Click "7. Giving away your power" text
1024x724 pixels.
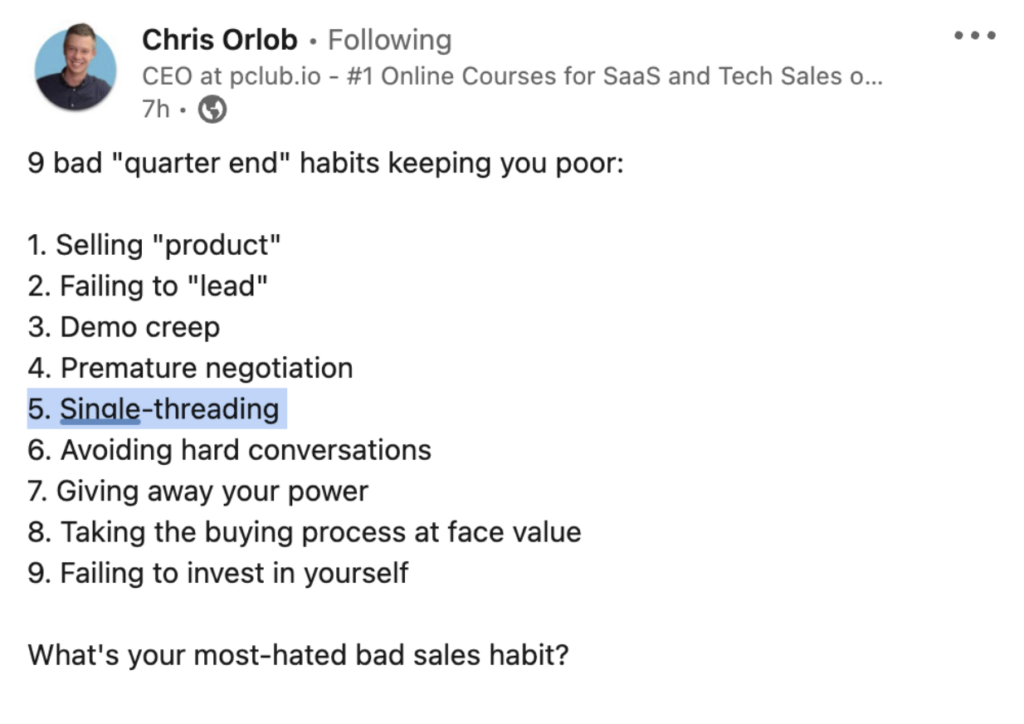click(x=198, y=491)
